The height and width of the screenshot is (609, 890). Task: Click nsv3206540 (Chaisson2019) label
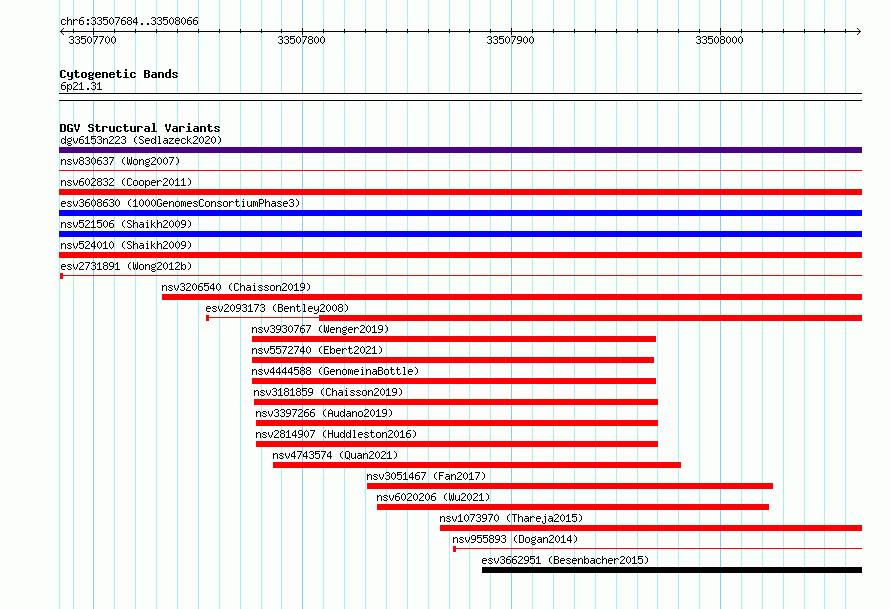coord(236,287)
